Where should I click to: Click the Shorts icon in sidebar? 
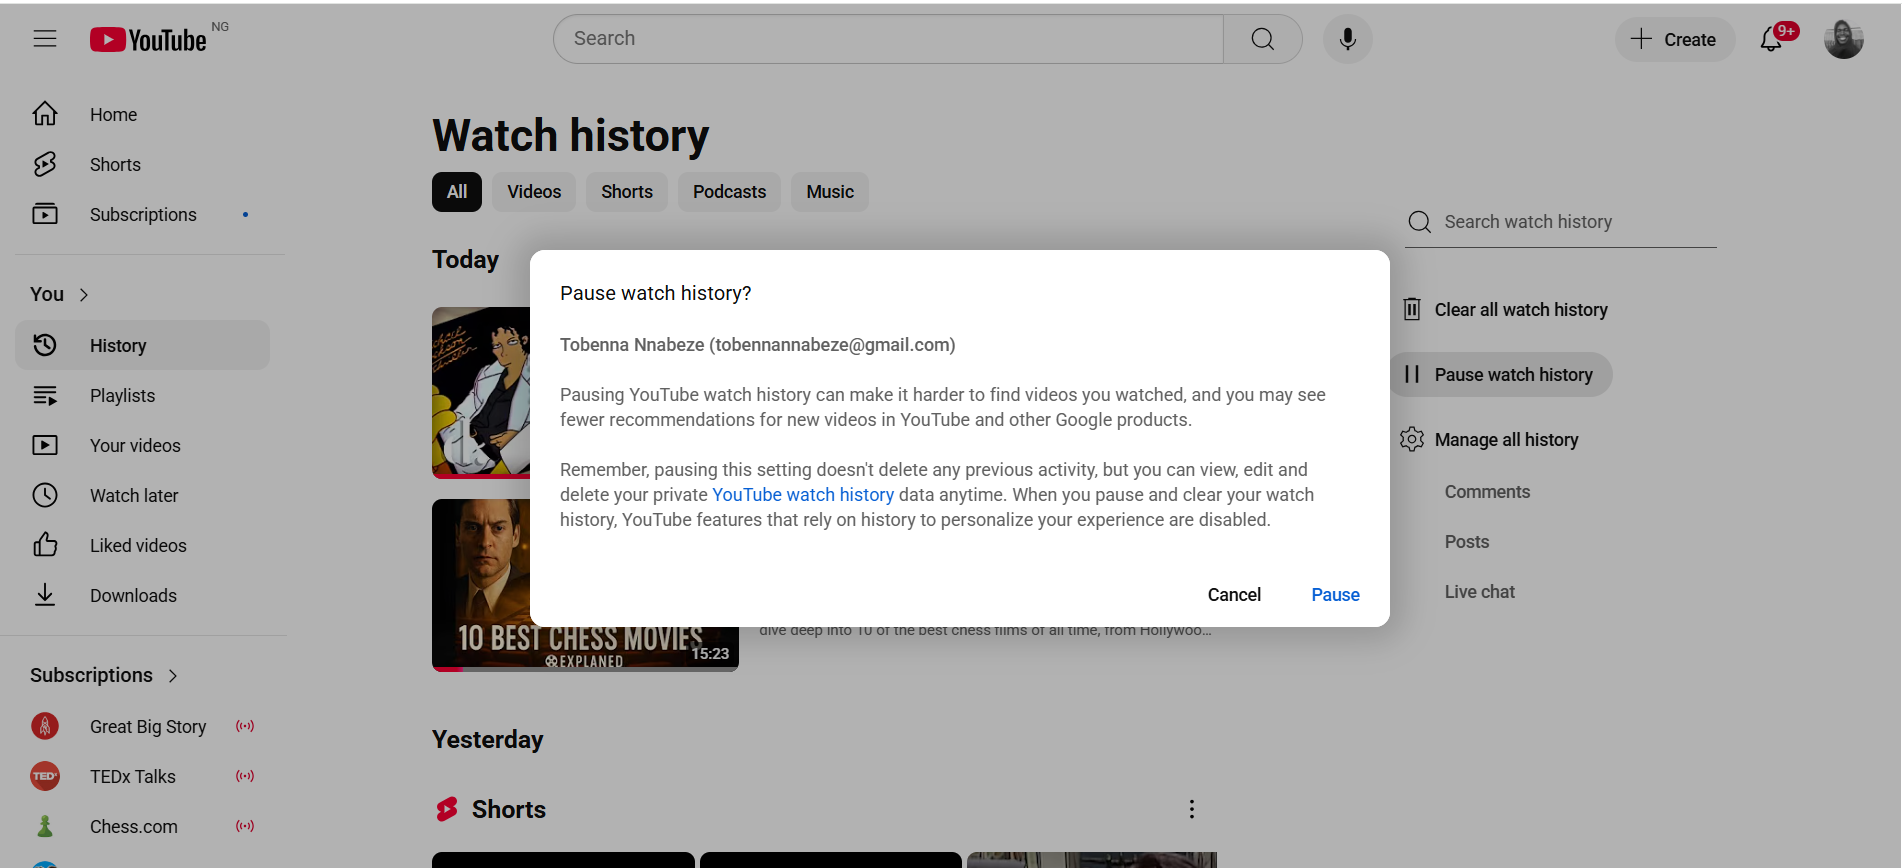click(45, 164)
